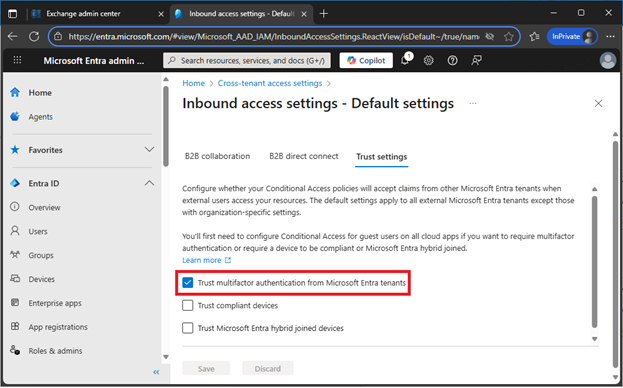This screenshot has height=388, width=623.
Task: Add page to favorites star icon
Action: coord(509,37)
